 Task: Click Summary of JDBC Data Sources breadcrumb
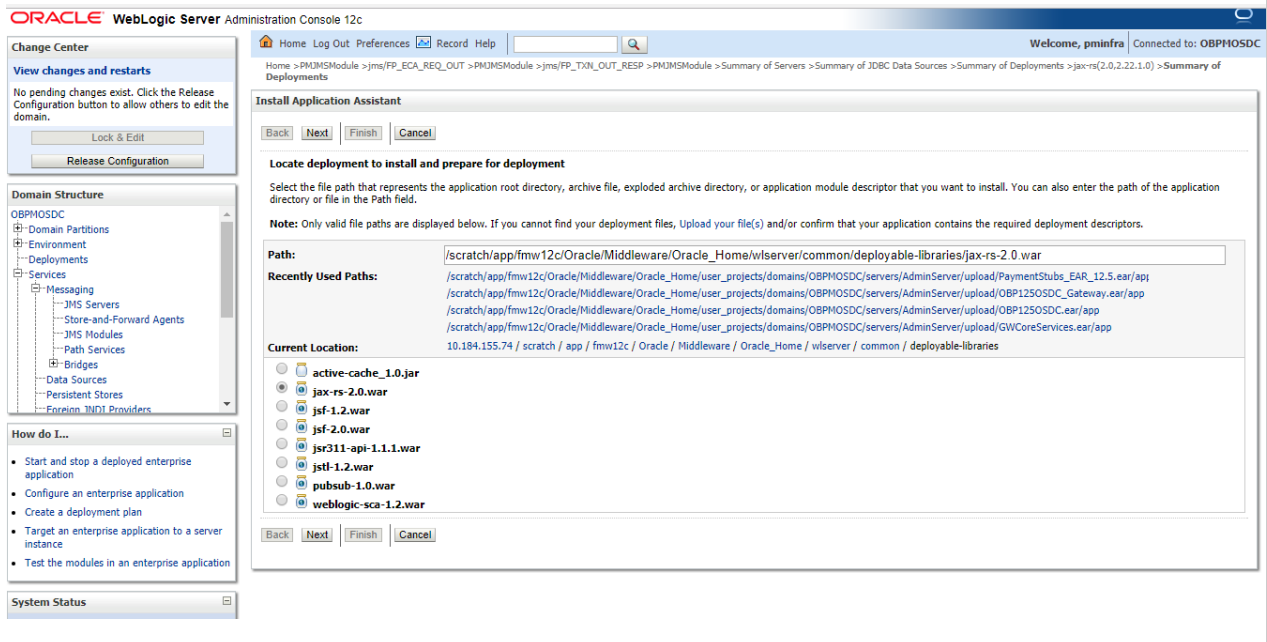[x=881, y=66]
